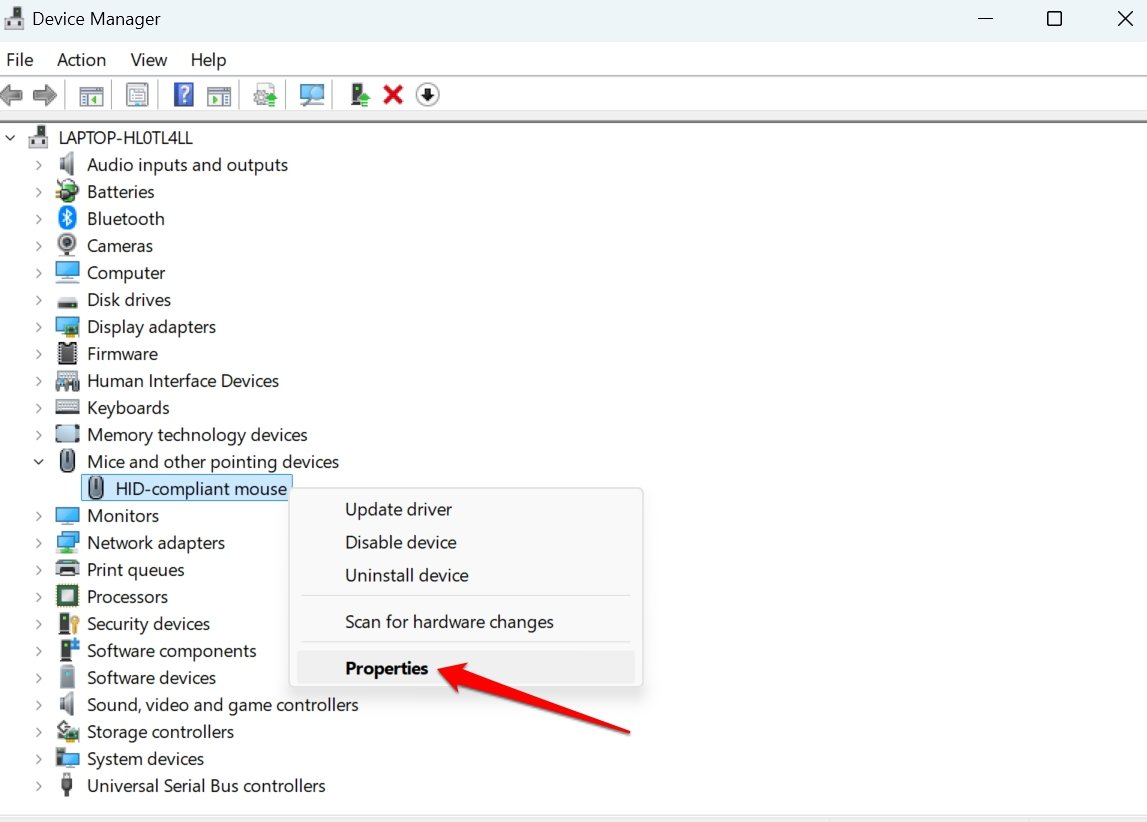Click the Keyboards category icon
The height and width of the screenshot is (822, 1147).
click(x=67, y=407)
